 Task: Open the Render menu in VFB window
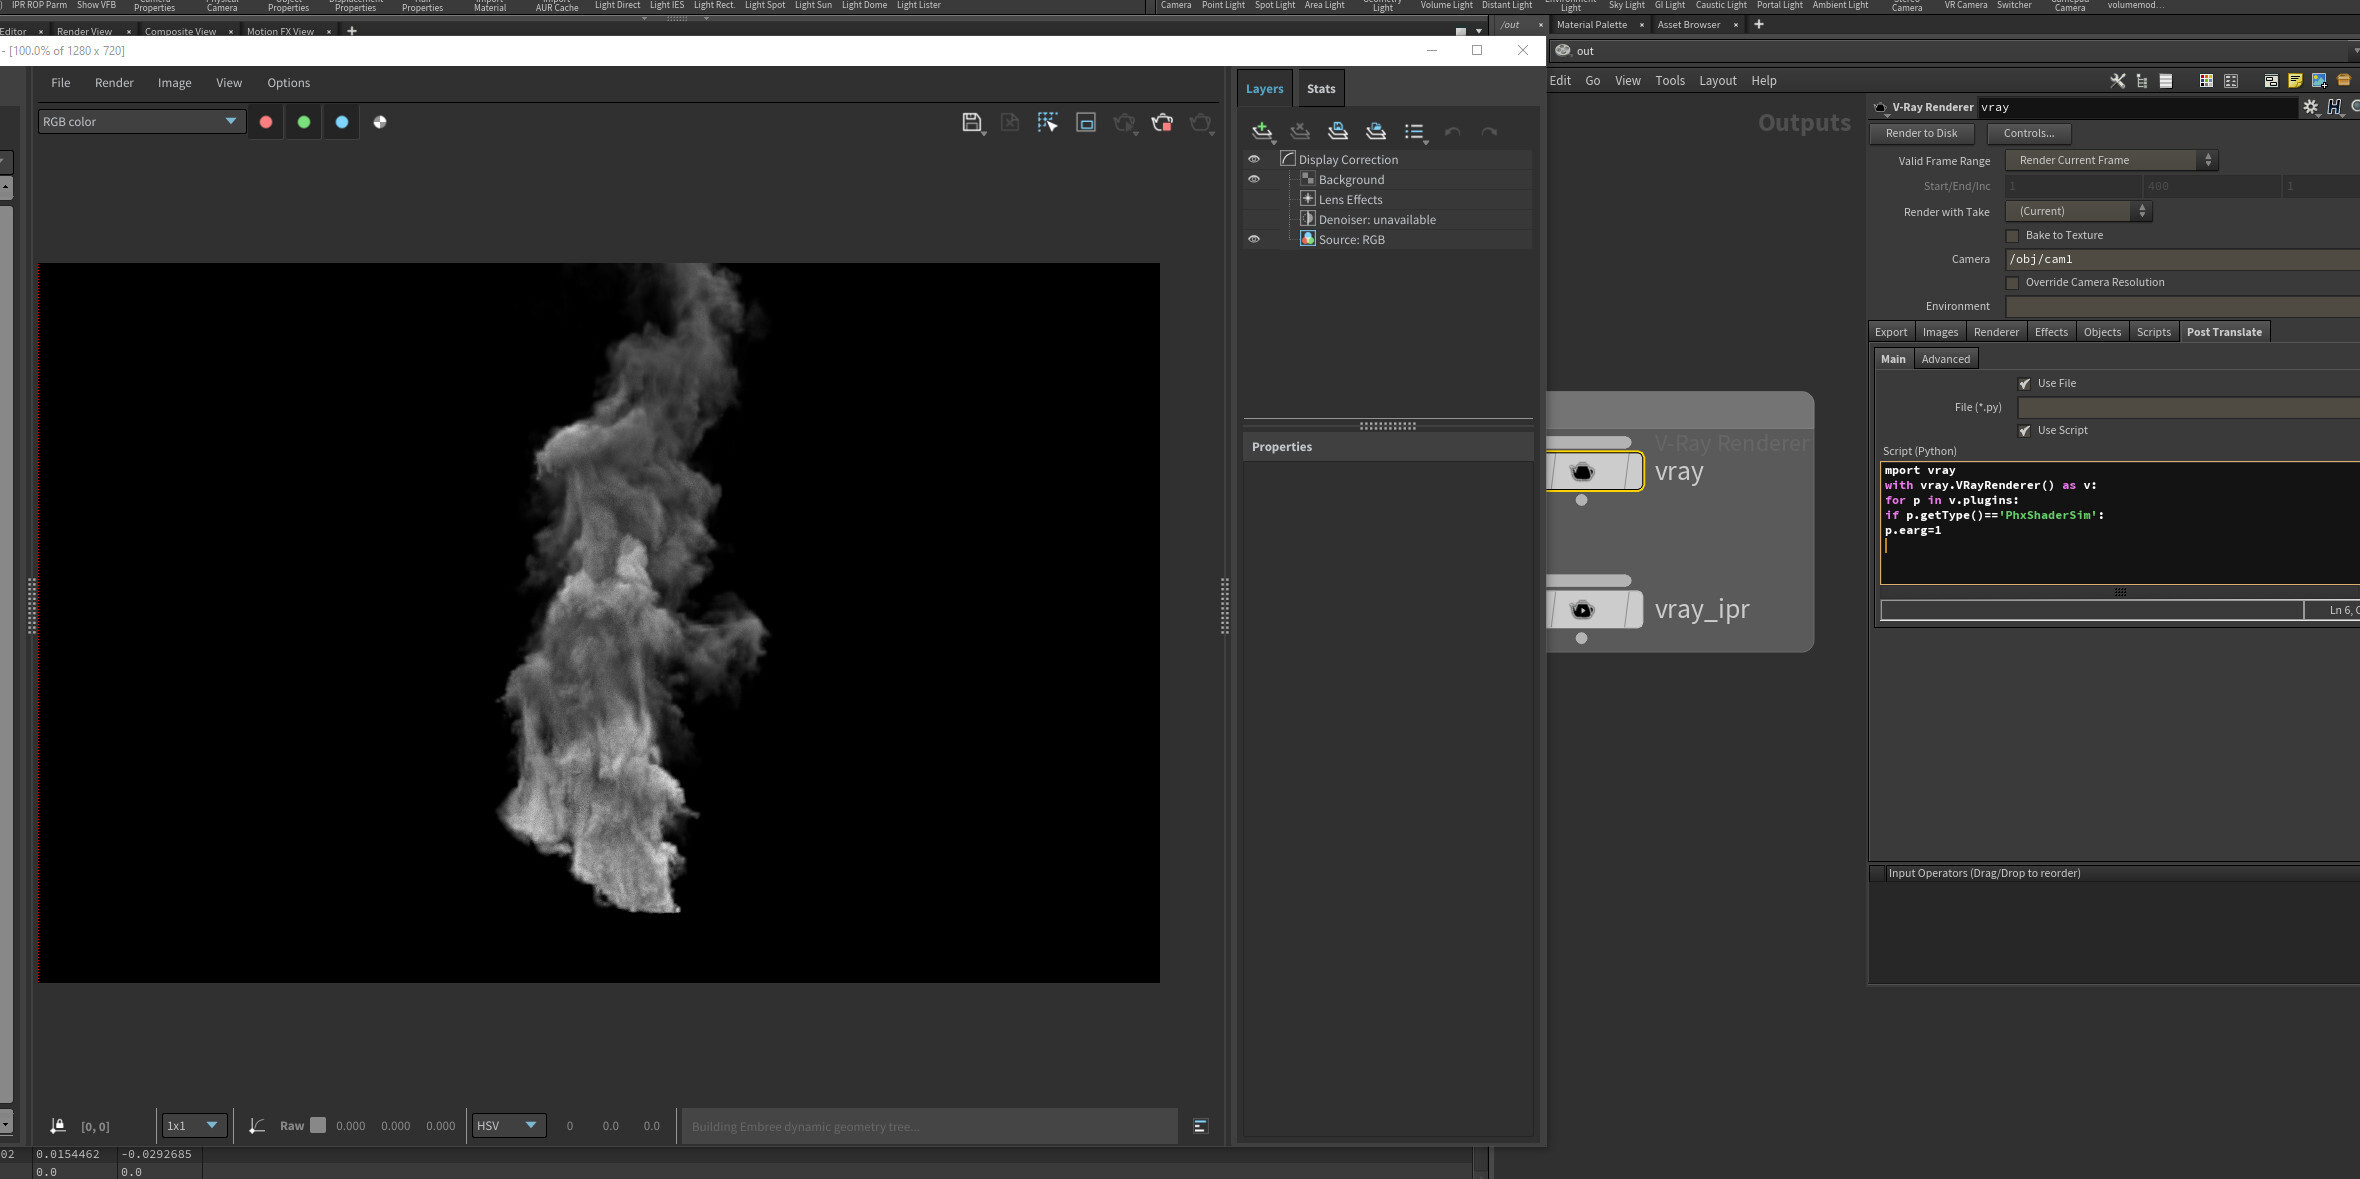tap(114, 83)
